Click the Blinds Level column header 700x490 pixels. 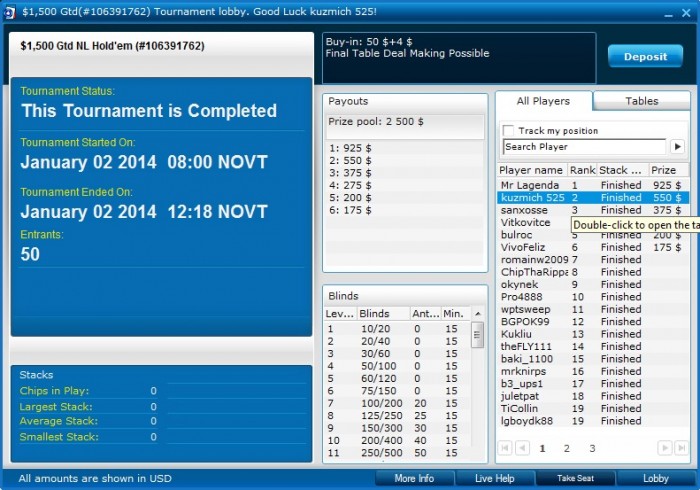point(340,314)
